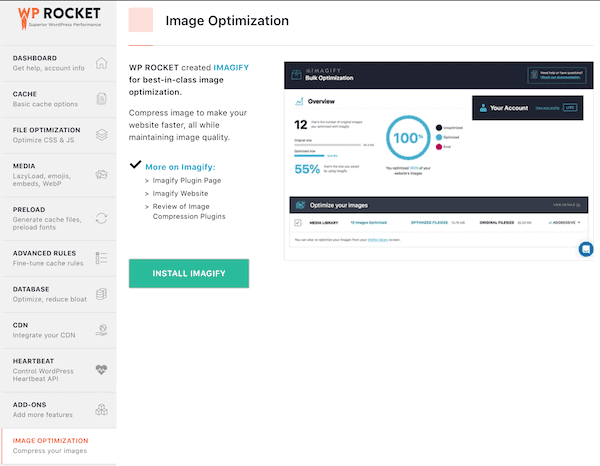Click the WP Rocket logo
600x466 pixels.
[59, 17]
